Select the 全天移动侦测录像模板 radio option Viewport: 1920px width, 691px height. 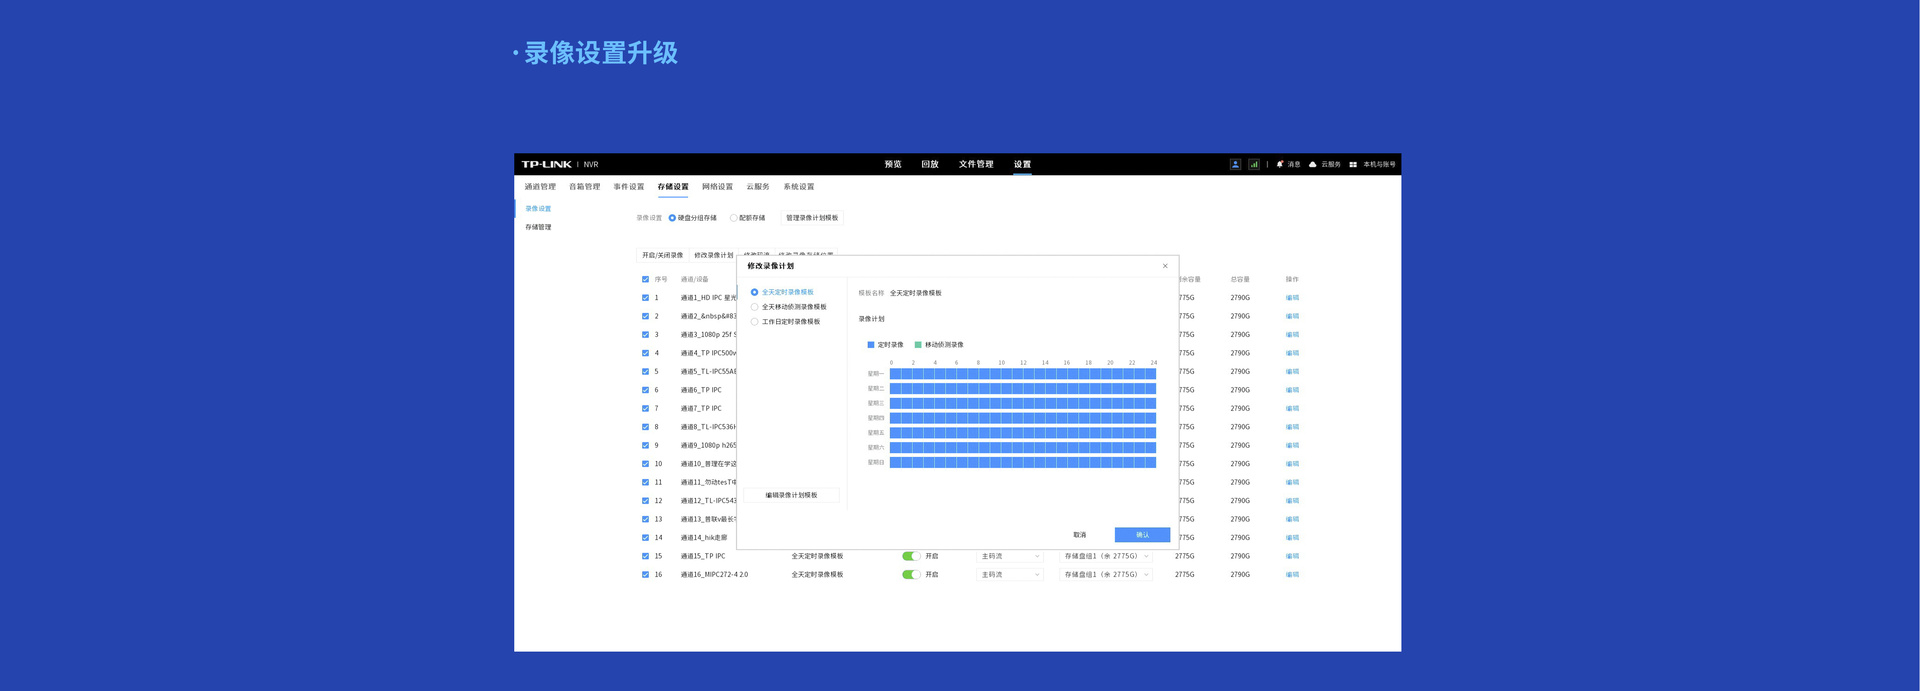(755, 307)
